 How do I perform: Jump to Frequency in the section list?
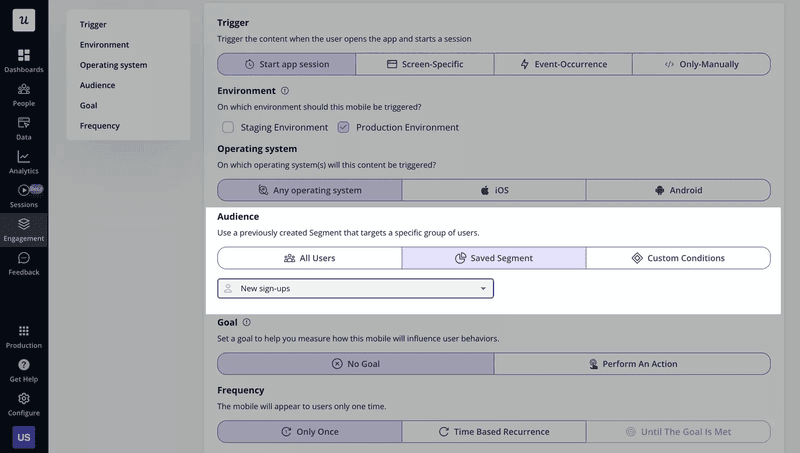pyautogui.click(x=100, y=126)
